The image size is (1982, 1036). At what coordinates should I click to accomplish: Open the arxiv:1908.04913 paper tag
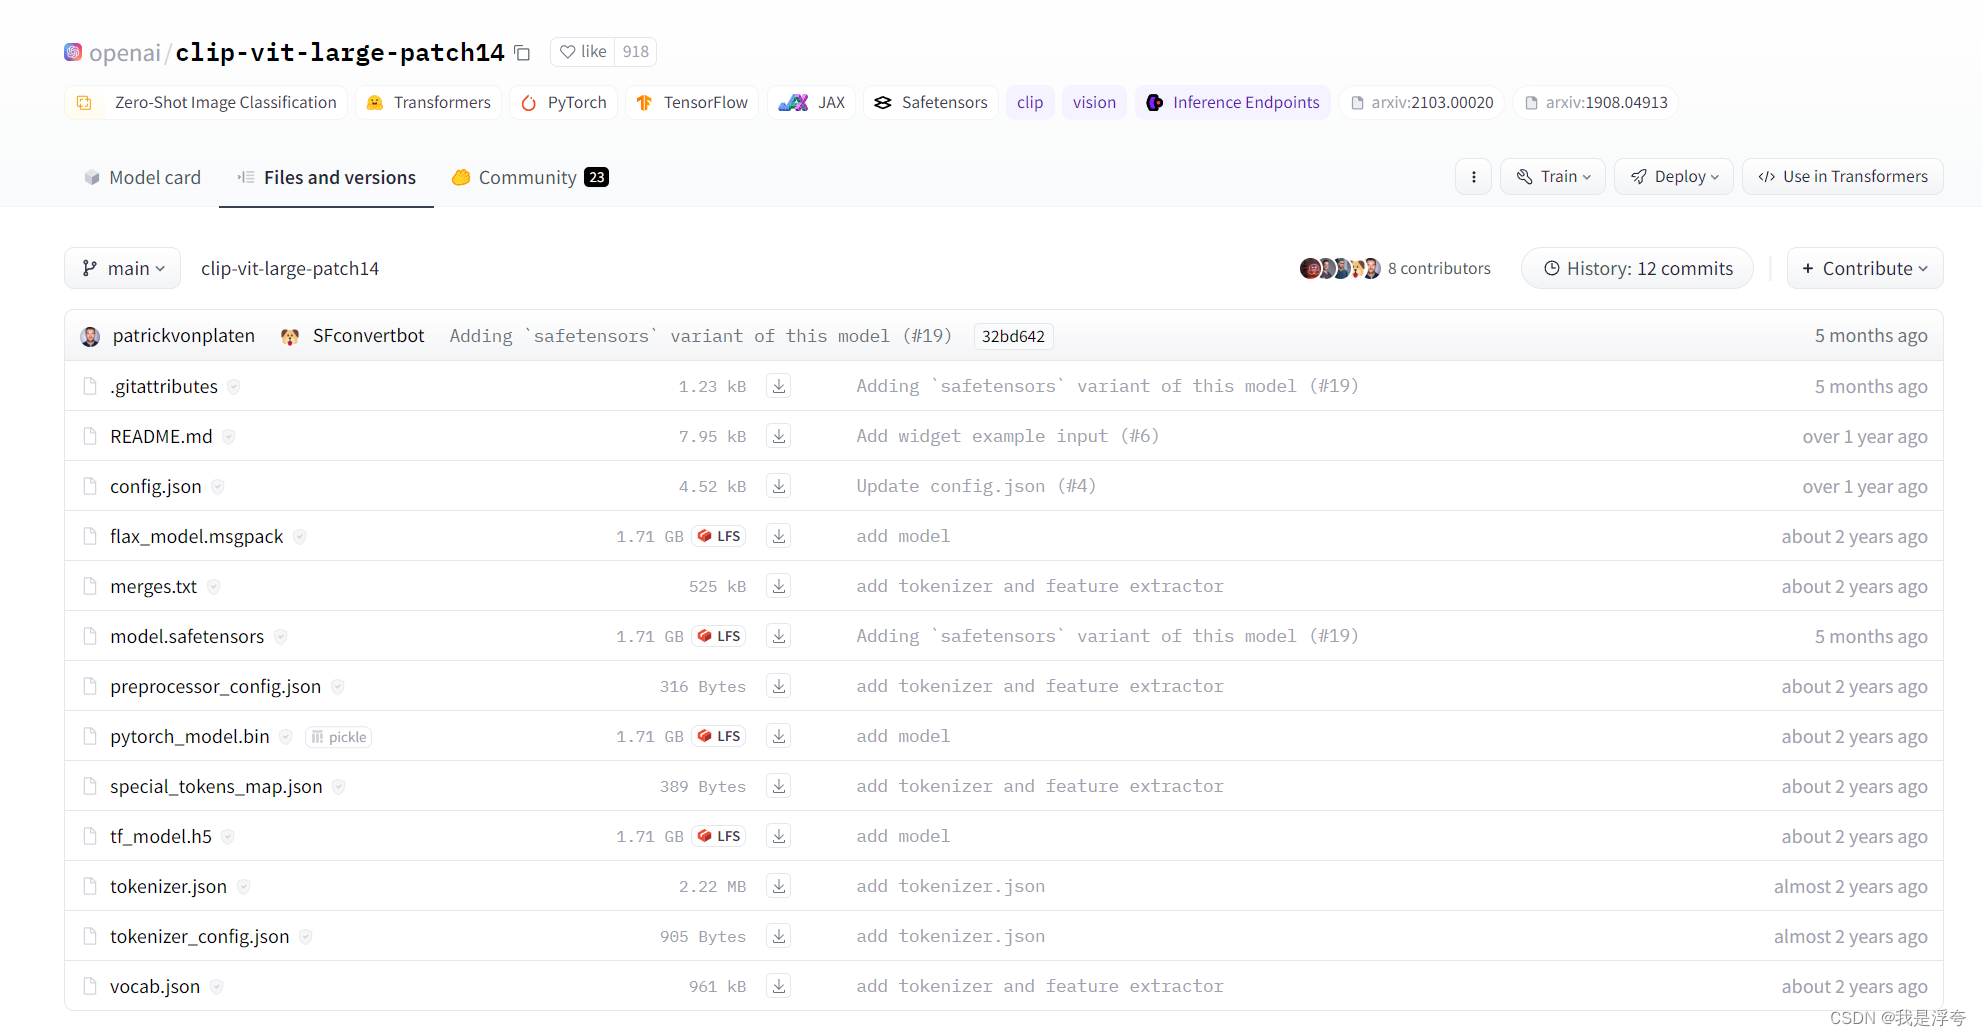[1596, 103]
